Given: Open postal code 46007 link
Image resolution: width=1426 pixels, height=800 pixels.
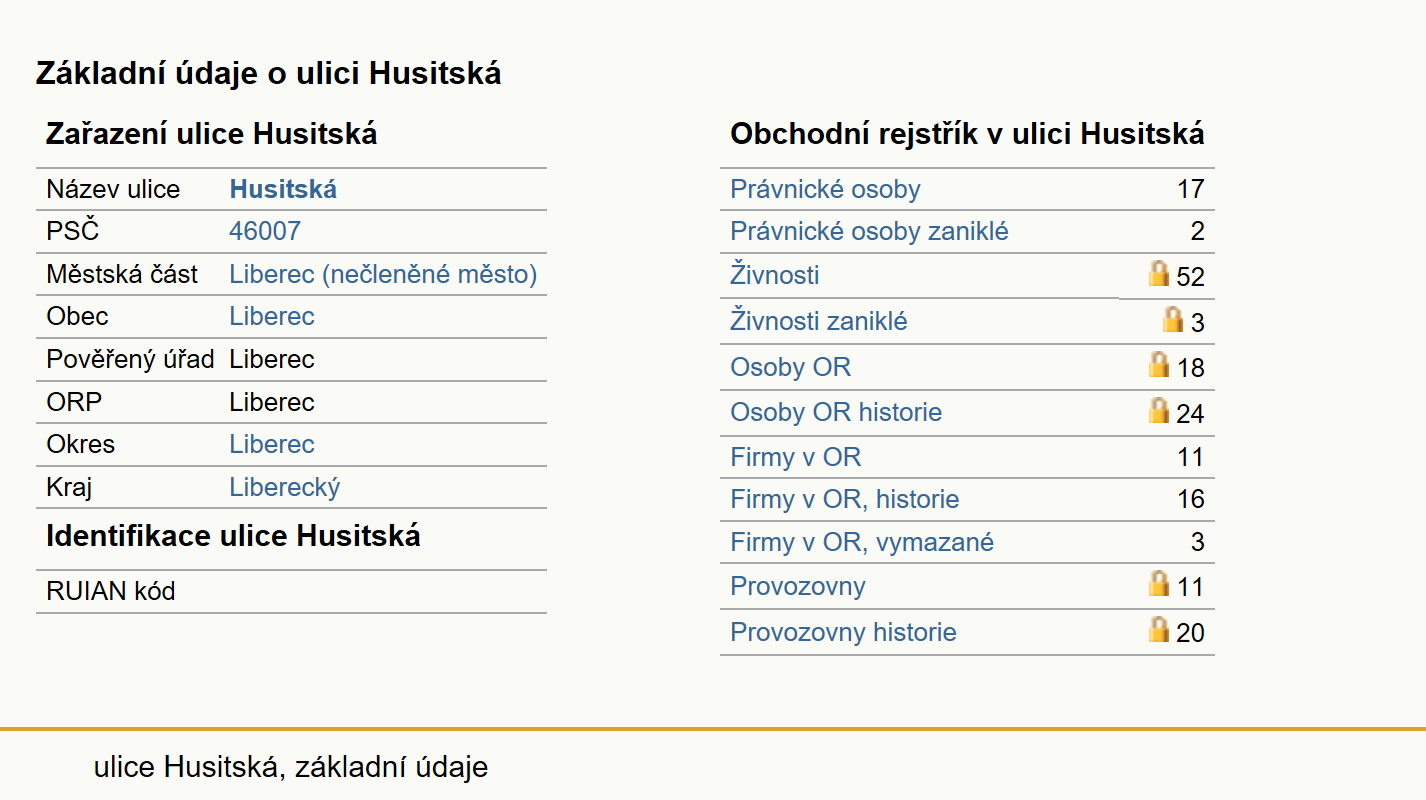Looking at the screenshot, I should pos(265,231).
